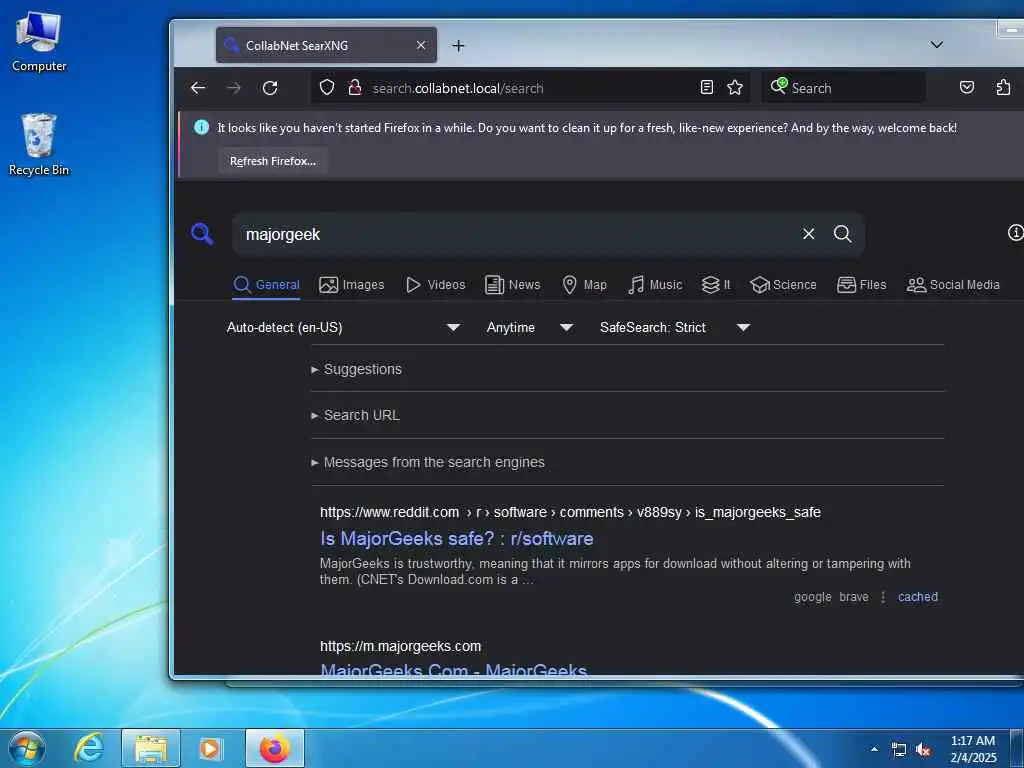Image resolution: width=1024 pixels, height=768 pixels.
Task: Open the Anytime time range dropdown
Action: click(530, 327)
